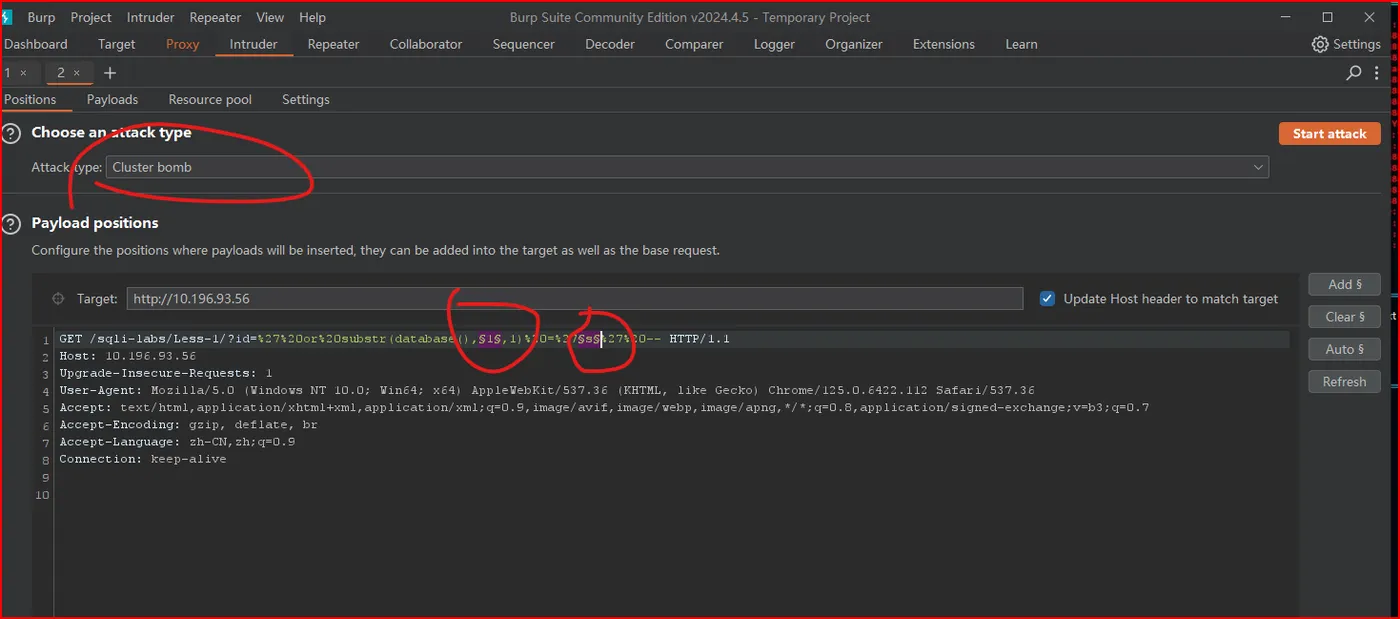The width and height of the screenshot is (1400, 619).
Task: Click the search magnifier icon
Action: coord(1354,73)
